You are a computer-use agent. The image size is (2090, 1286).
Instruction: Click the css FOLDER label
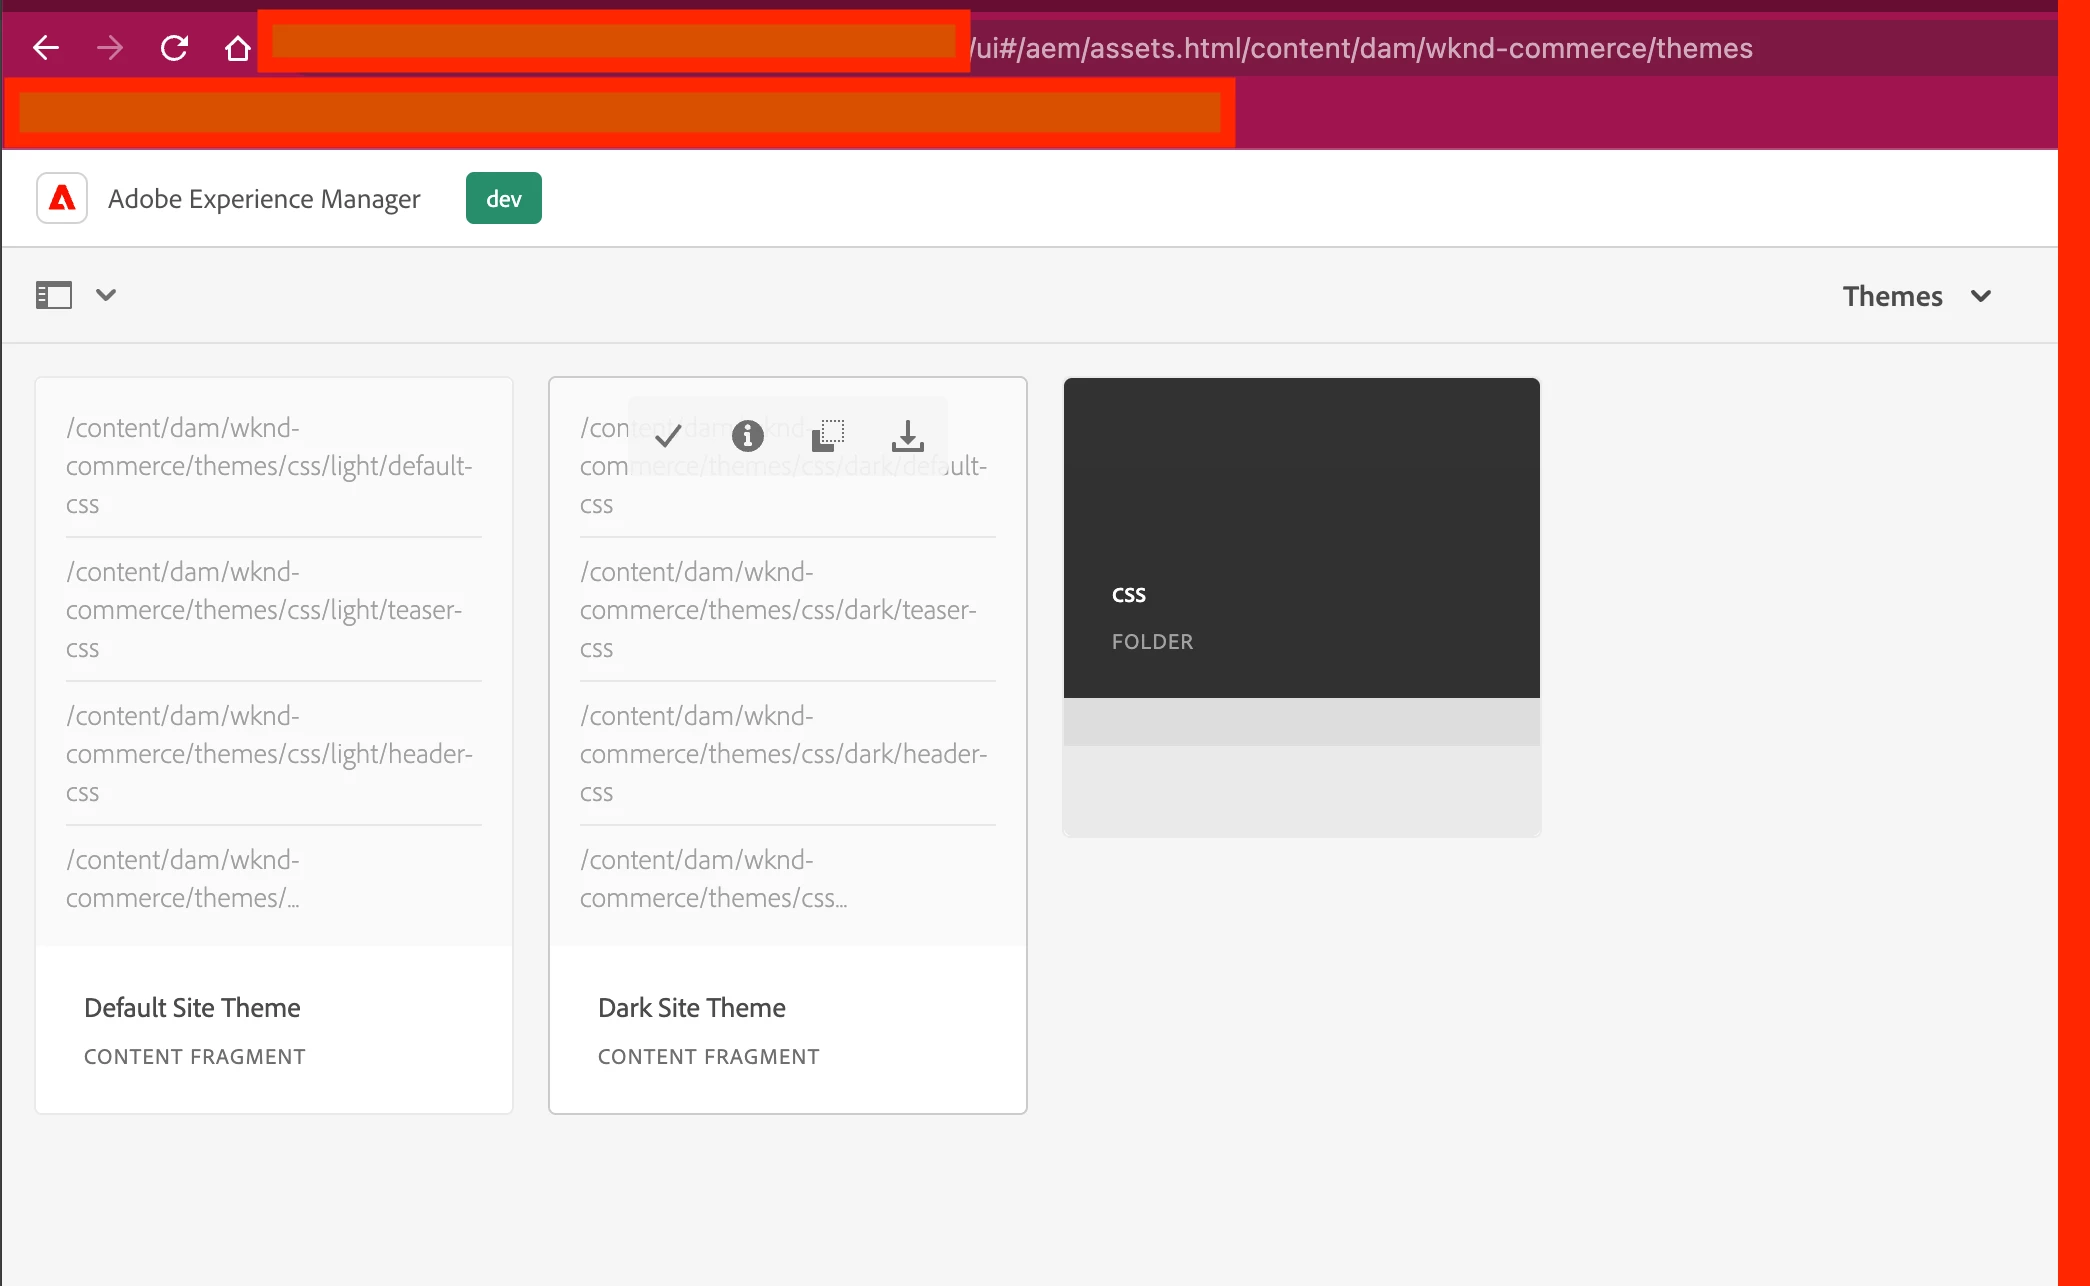[x=1152, y=641]
